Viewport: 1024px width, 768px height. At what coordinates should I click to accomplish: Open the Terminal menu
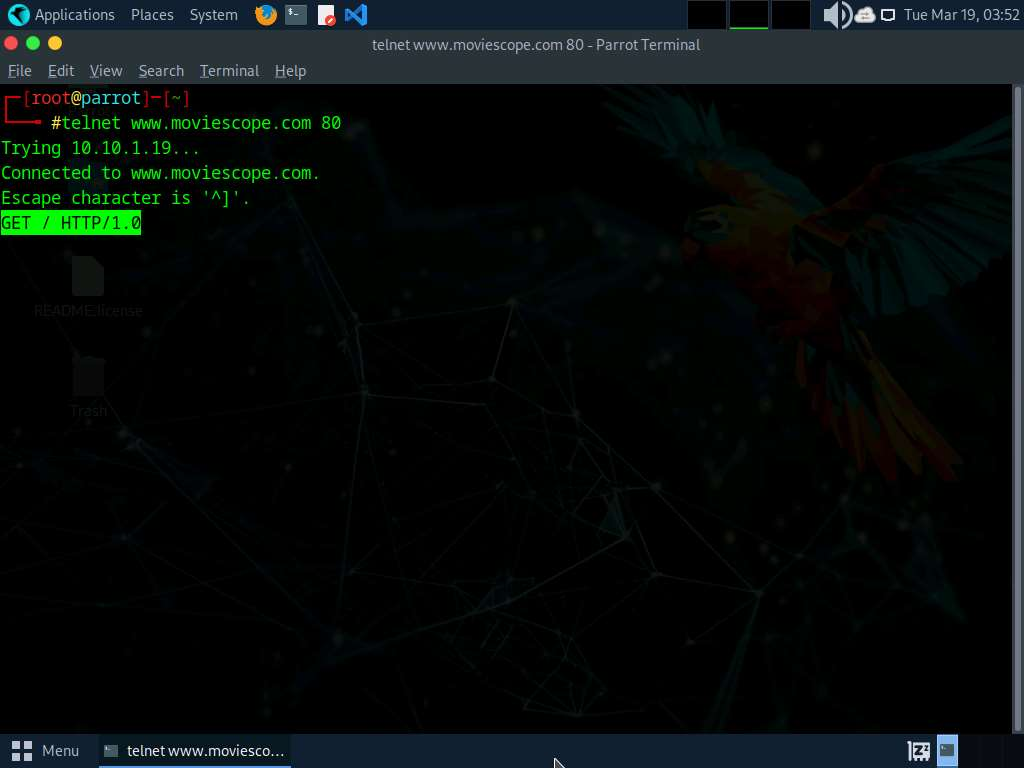[229, 71]
